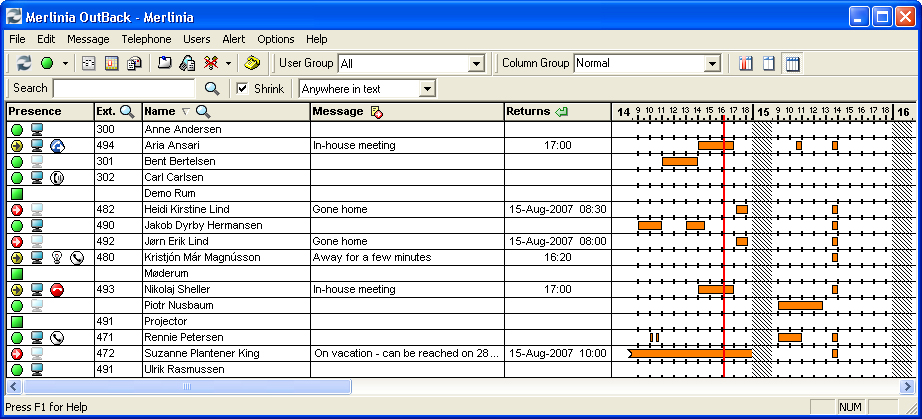Click the mobile phone with note icon

click(x=188, y=63)
